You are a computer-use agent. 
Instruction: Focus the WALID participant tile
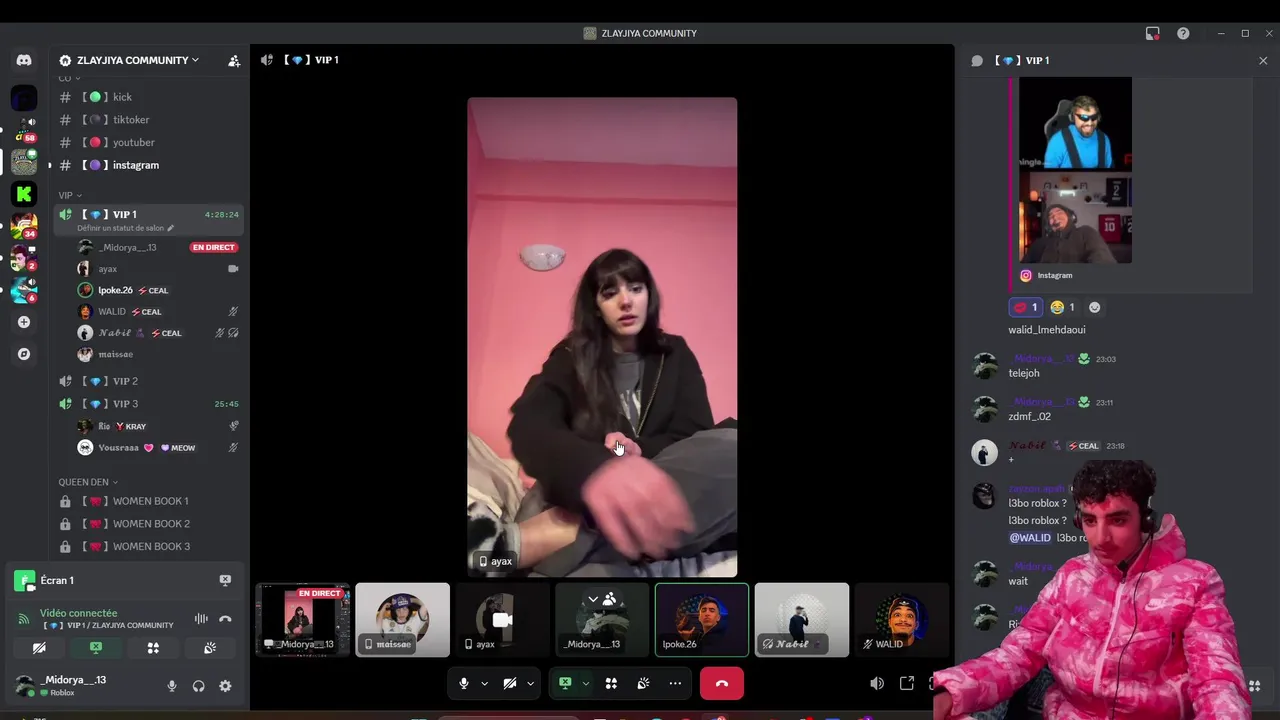coord(901,620)
